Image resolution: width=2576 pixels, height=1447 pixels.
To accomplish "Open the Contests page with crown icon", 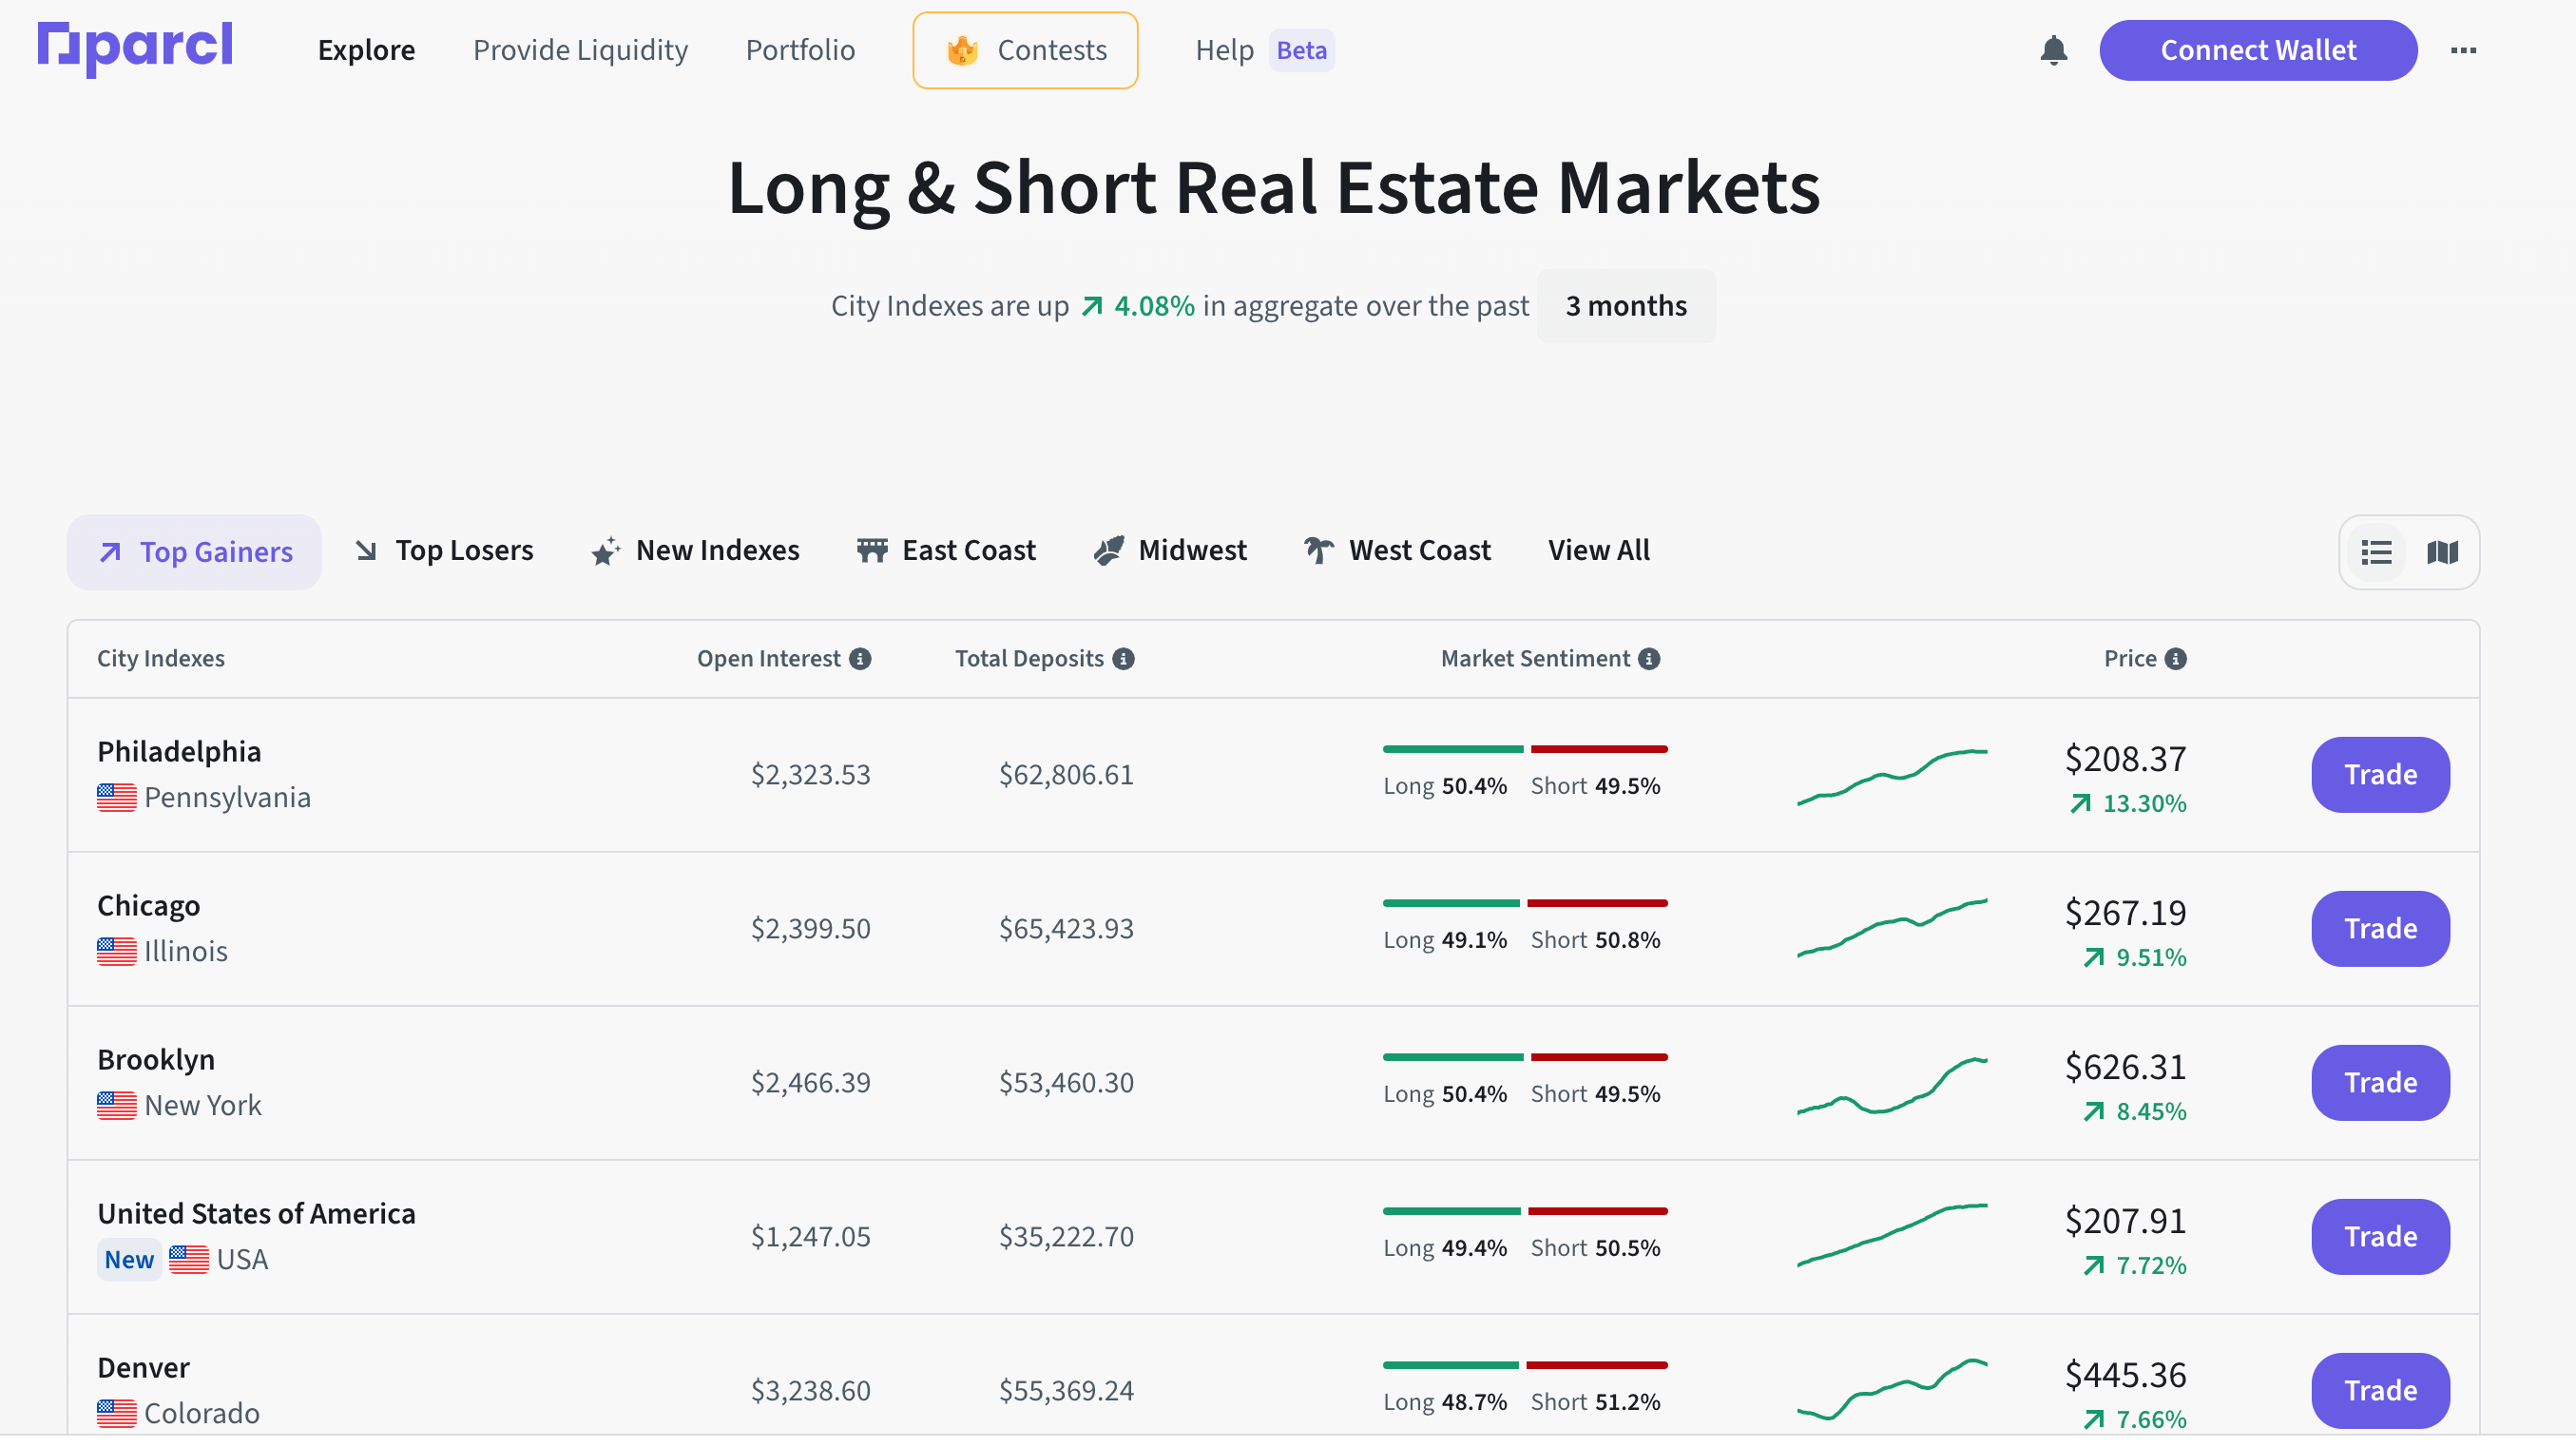I will coord(1025,50).
